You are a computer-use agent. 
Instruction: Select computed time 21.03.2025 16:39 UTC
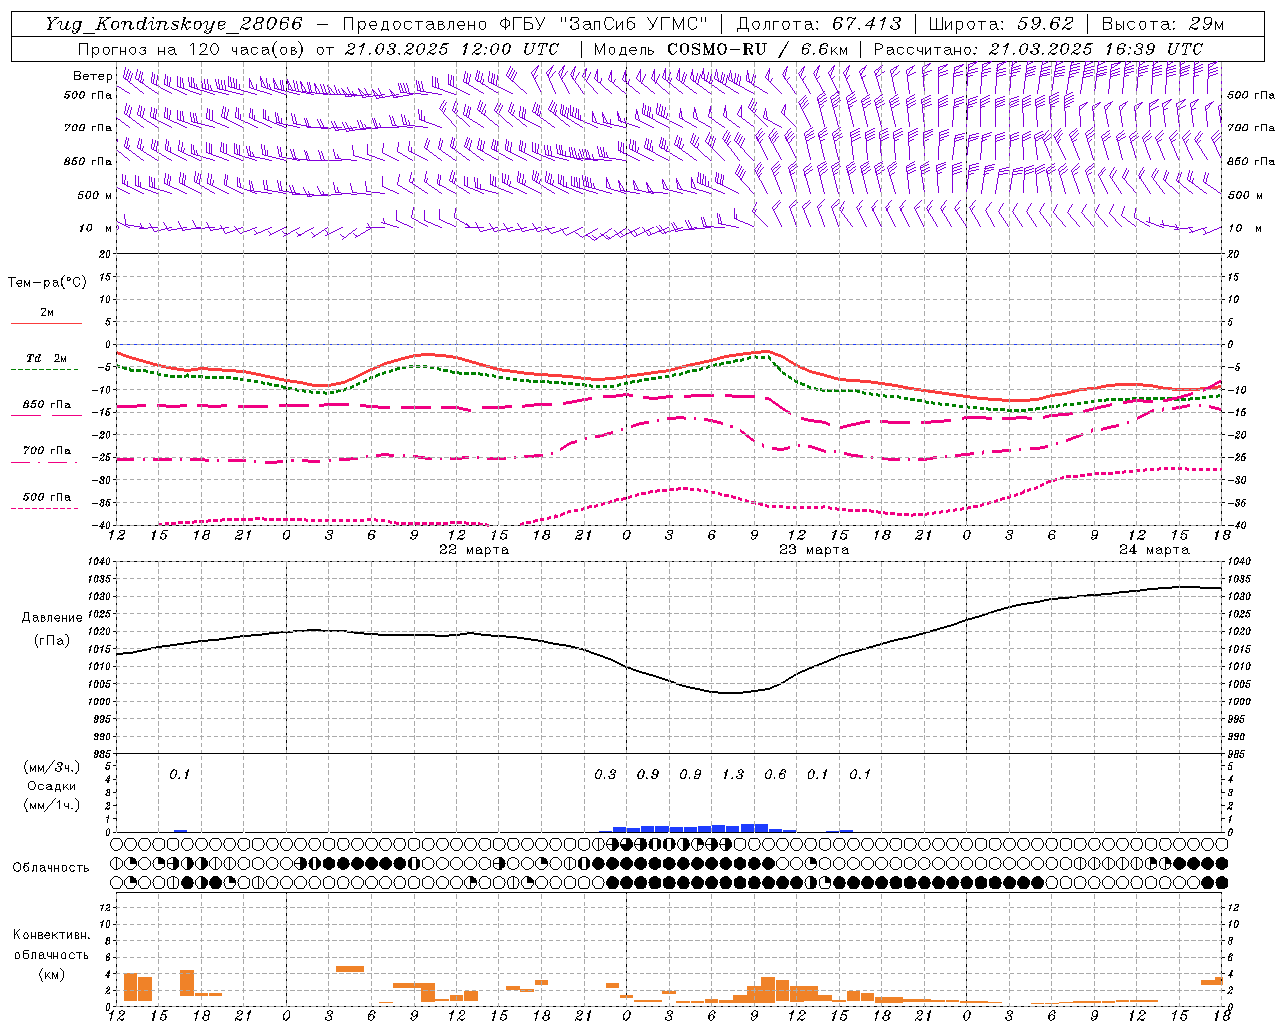(x=1096, y=49)
